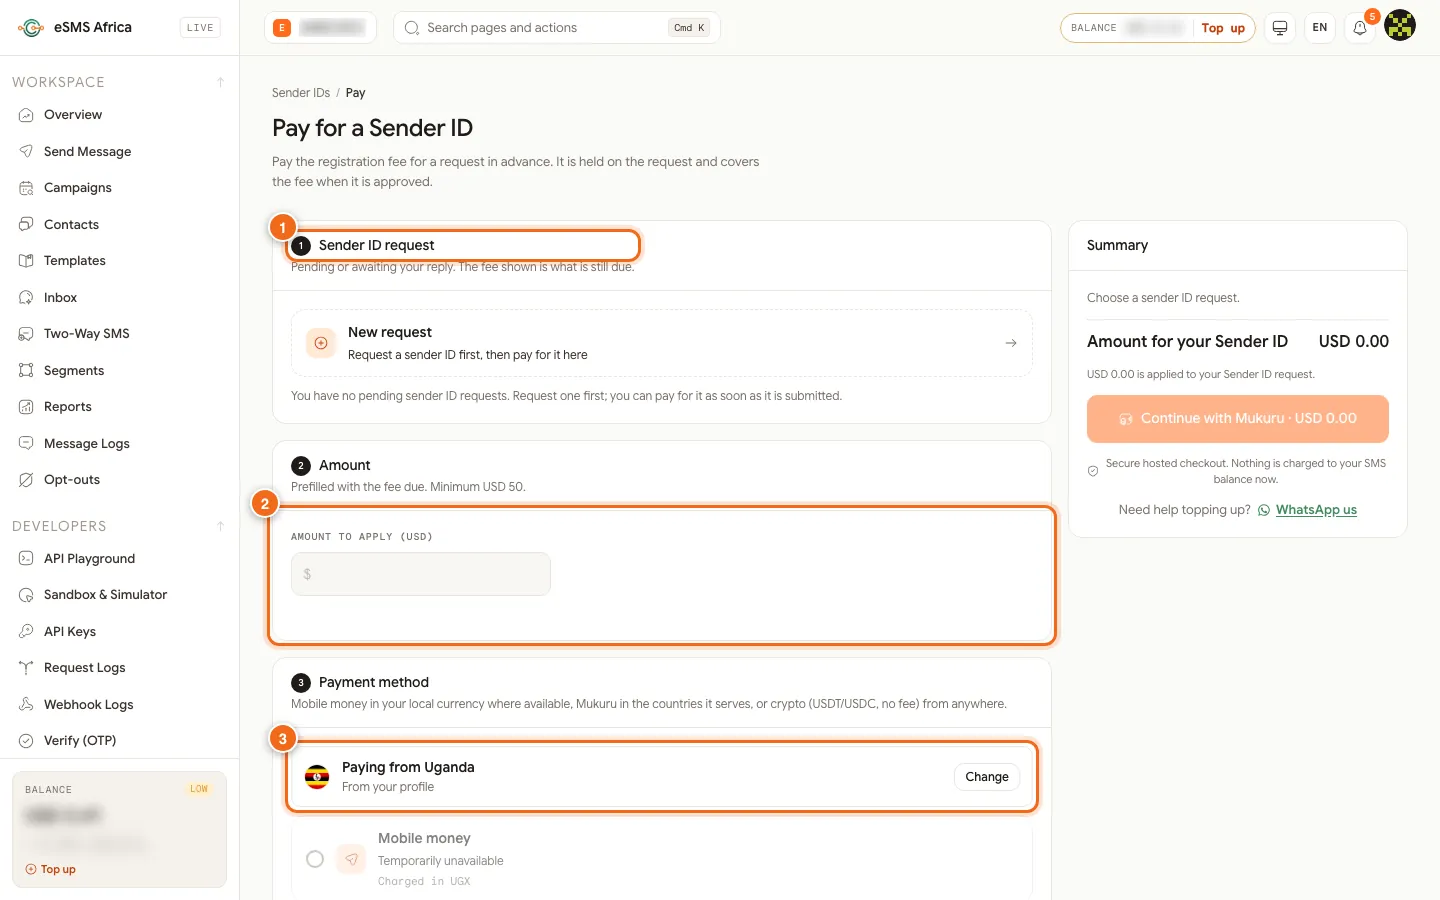Click the 'USD 0.00' amount in Summary
Image resolution: width=1440 pixels, height=900 pixels.
1354,341
